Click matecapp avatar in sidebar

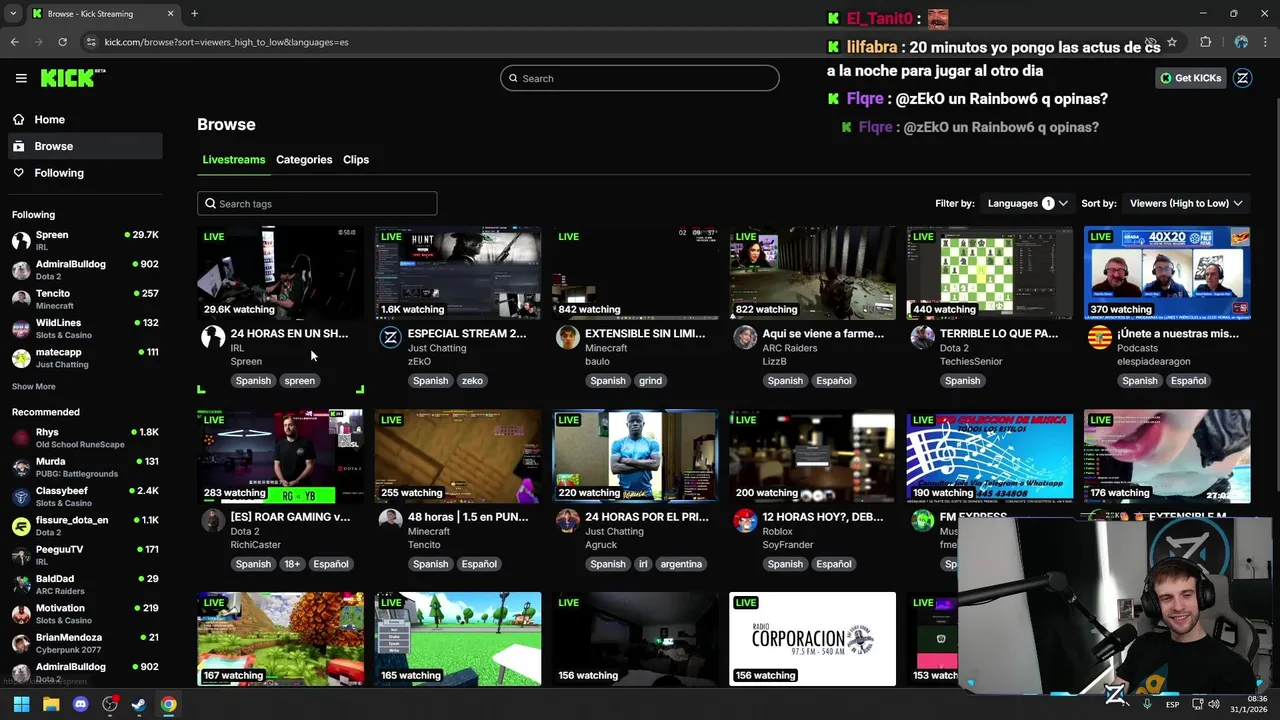tap(21, 358)
